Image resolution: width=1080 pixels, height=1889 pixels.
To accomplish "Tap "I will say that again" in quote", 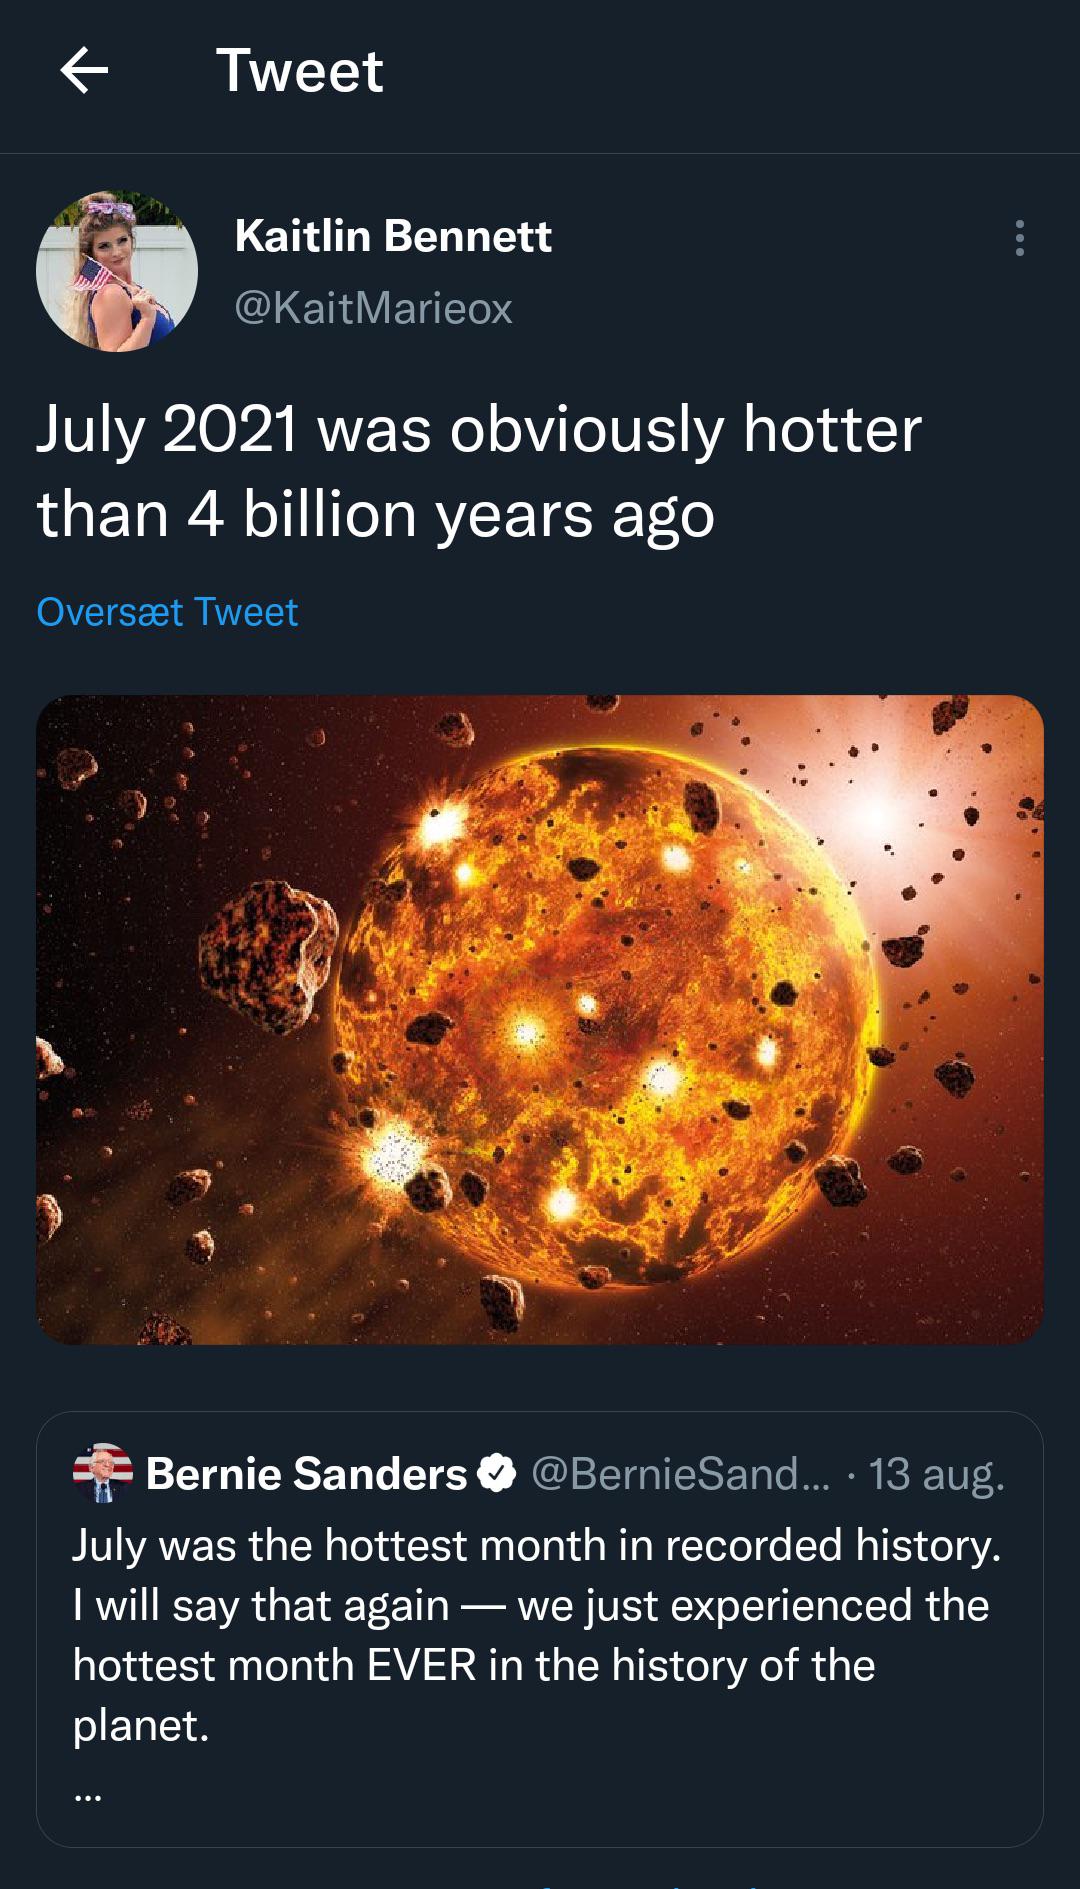I will tap(260, 1605).
